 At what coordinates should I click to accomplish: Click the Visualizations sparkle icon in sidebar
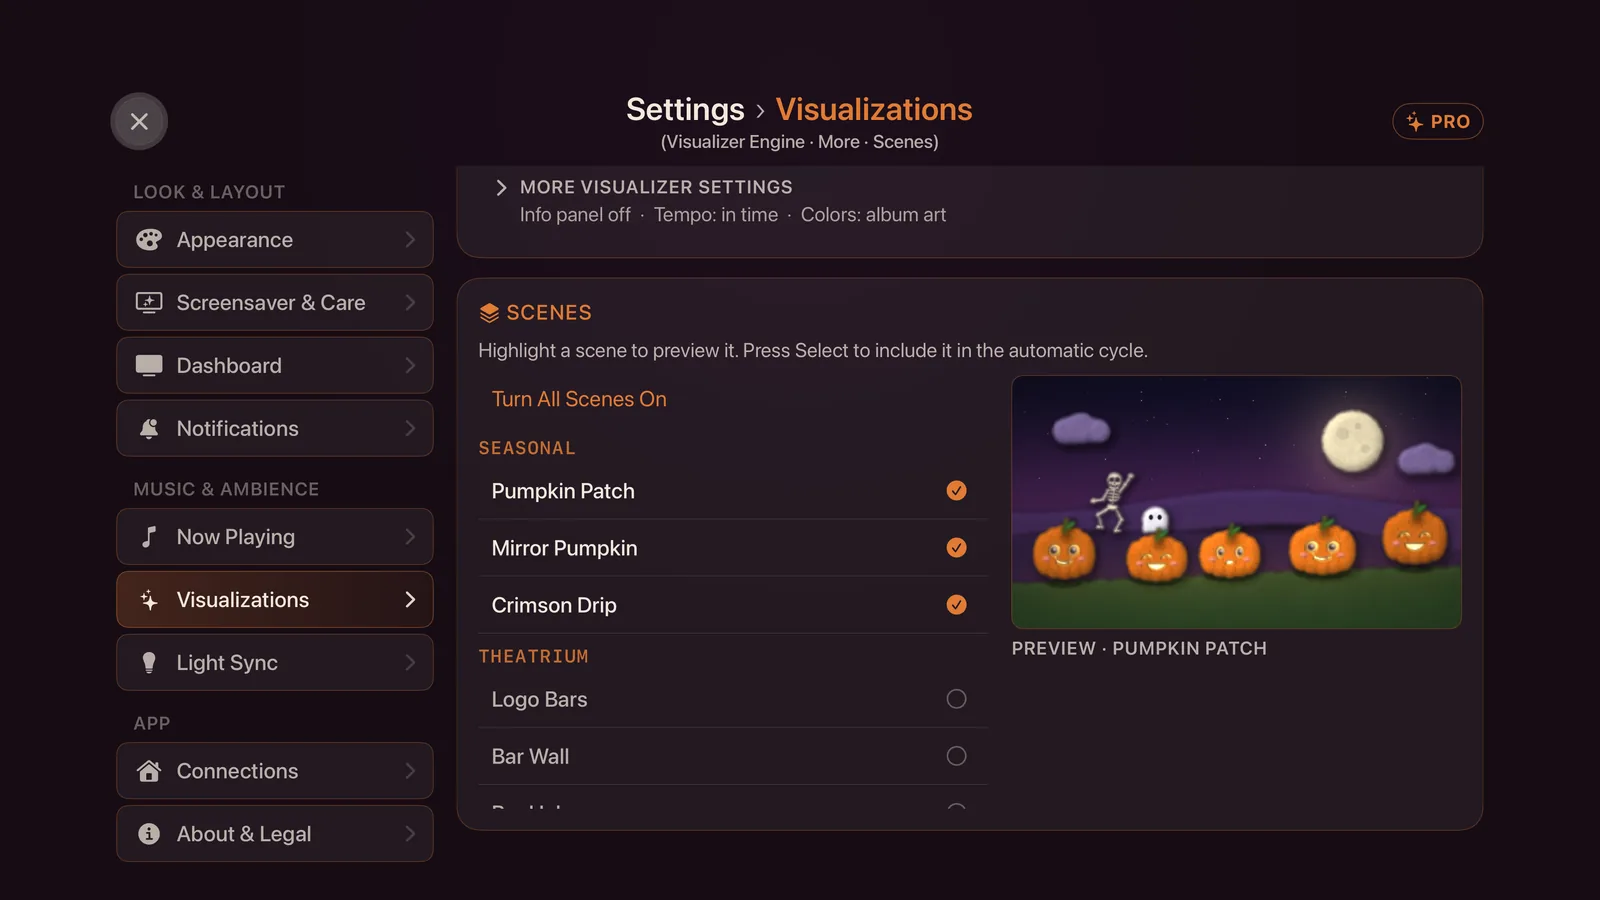tap(149, 600)
